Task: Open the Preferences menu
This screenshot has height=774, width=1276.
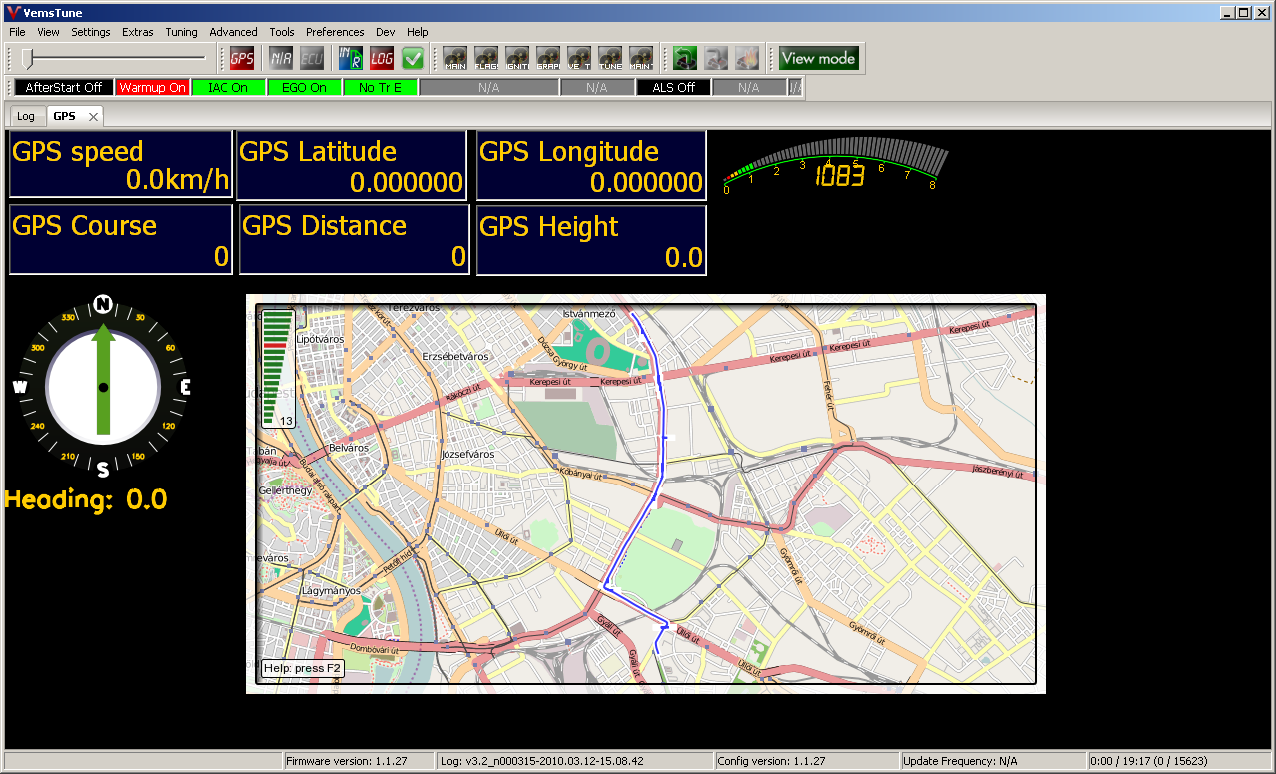Action: pyautogui.click(x=335, y=32)
